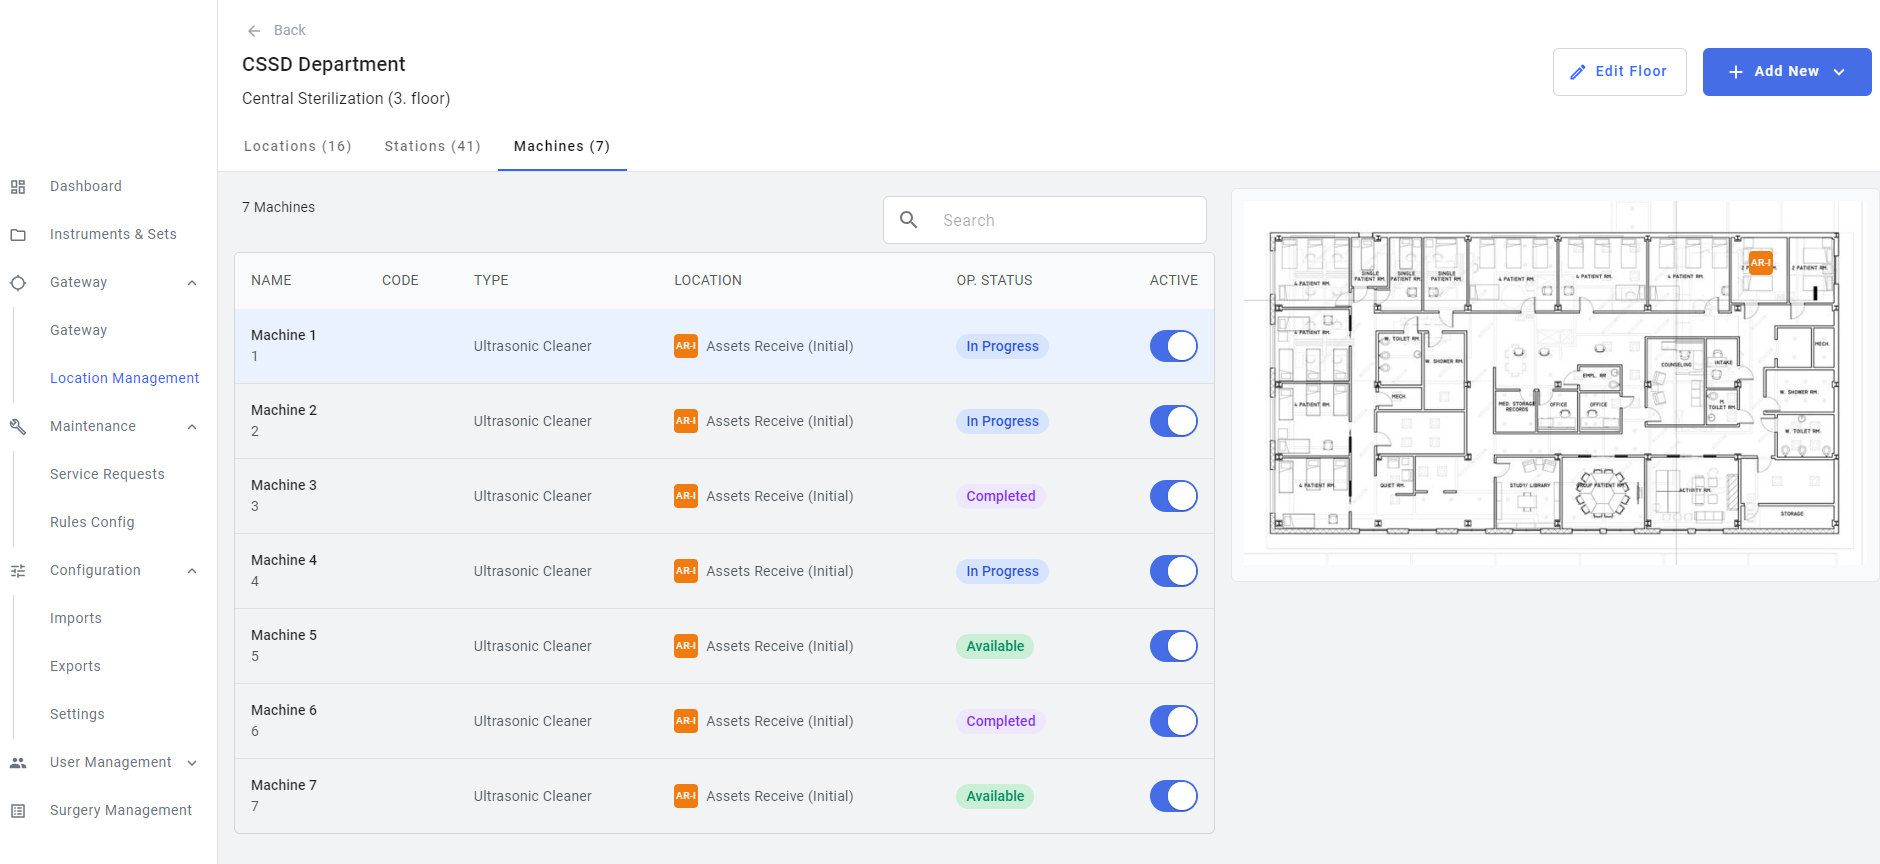Viewport: 1880px width, 864px height.
Task: Click the AR-I badge in Machine 5 row
Action: [686, 646]
